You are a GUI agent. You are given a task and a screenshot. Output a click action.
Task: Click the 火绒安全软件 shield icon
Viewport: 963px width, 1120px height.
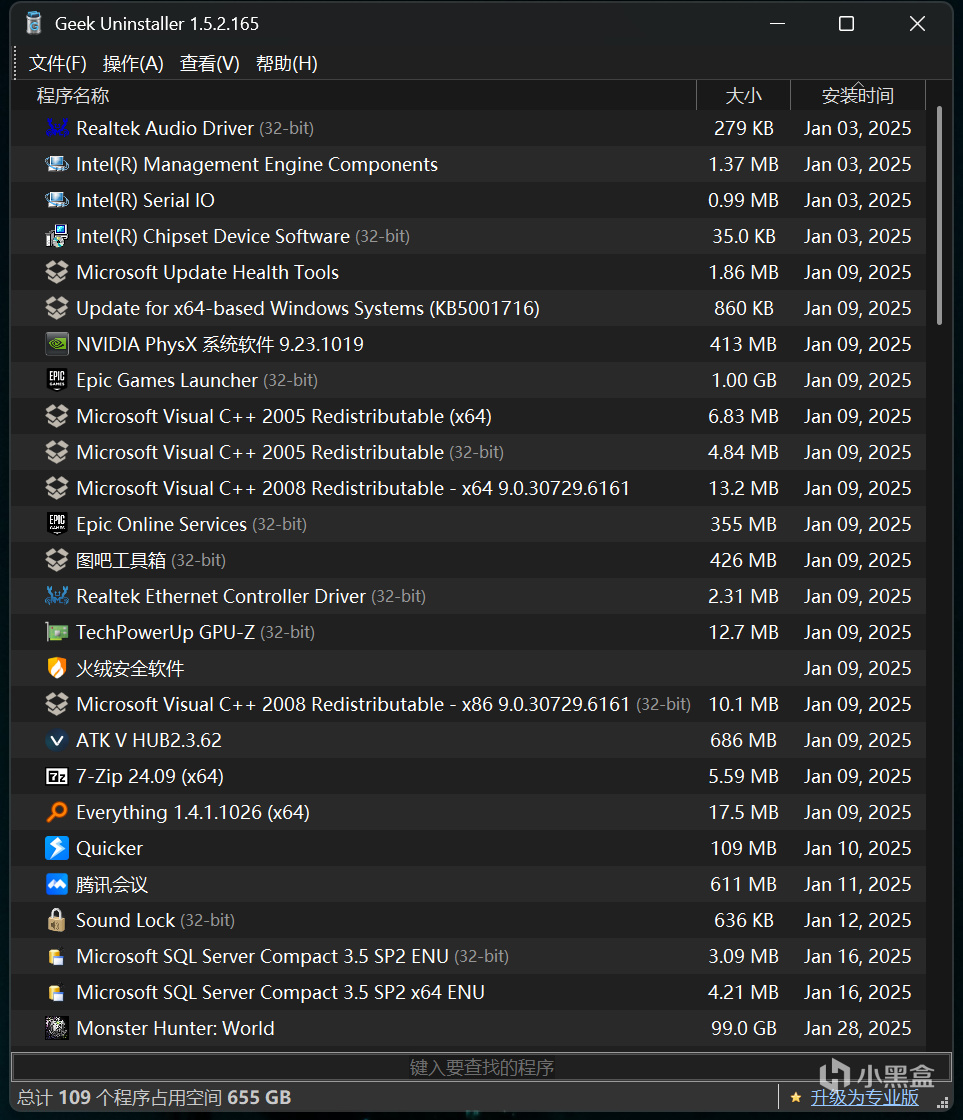coord(57,668)
